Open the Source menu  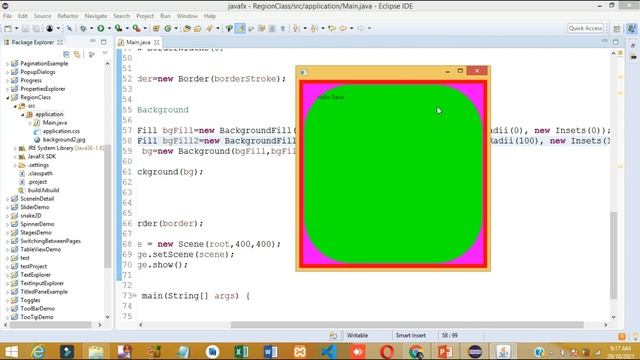(x=42, y=16)
